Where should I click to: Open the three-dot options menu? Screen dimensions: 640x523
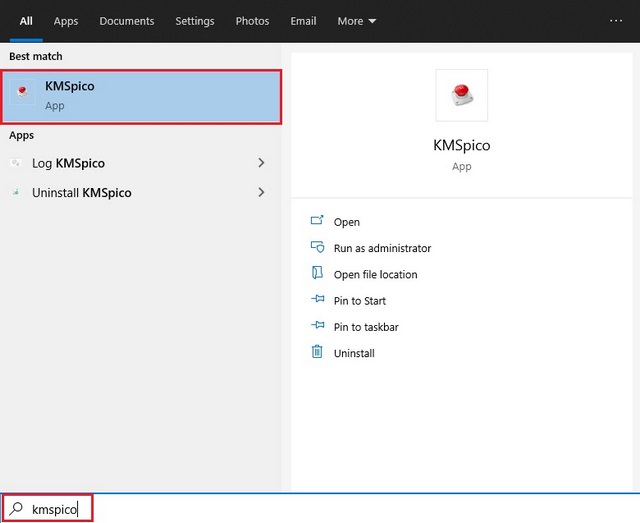click(616, 21)
